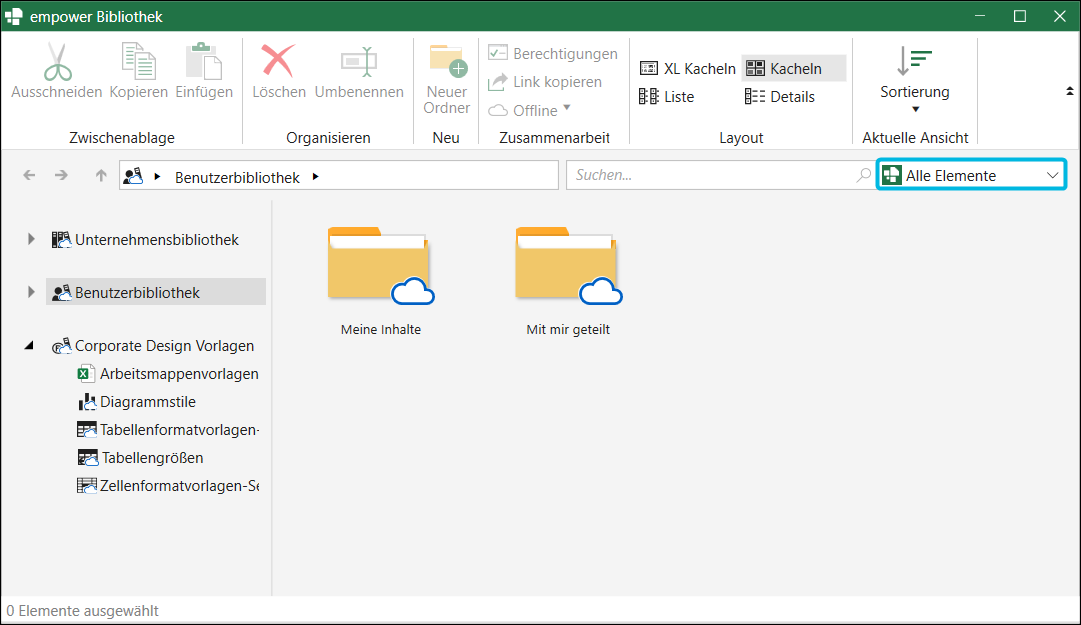The height and width of the screenshot is (625, 1081).
Task: Open Arbeitsmappenvorlagen in the tree
Action: pos(168,373)
